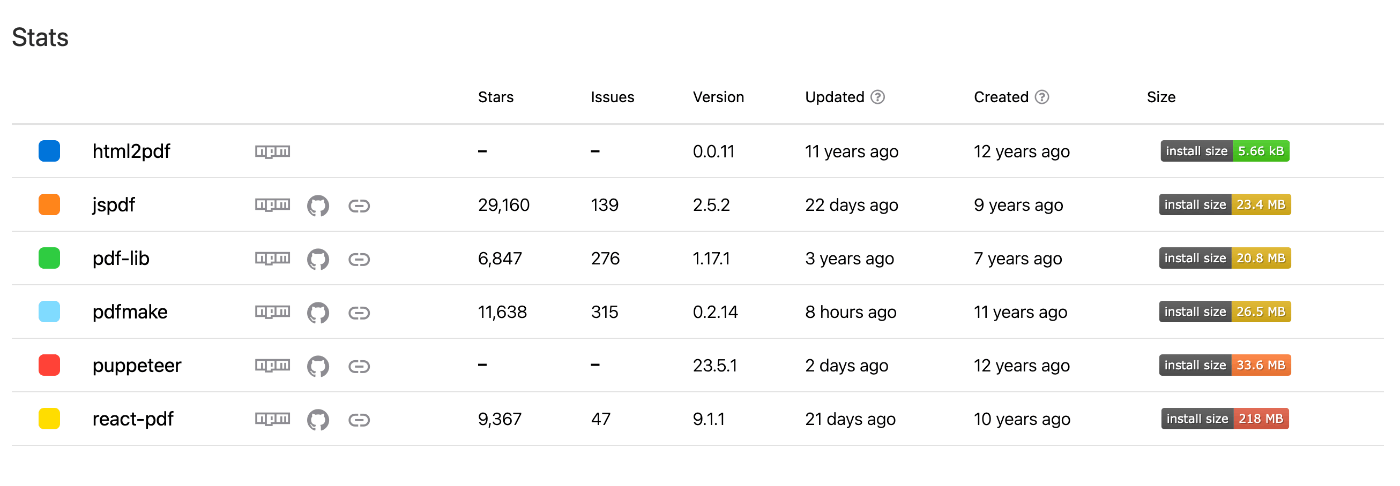The width and height of the screenshot is (1400, 486).
Task: Click the light blue swatch for pdfmake
Action: point(49,312)
